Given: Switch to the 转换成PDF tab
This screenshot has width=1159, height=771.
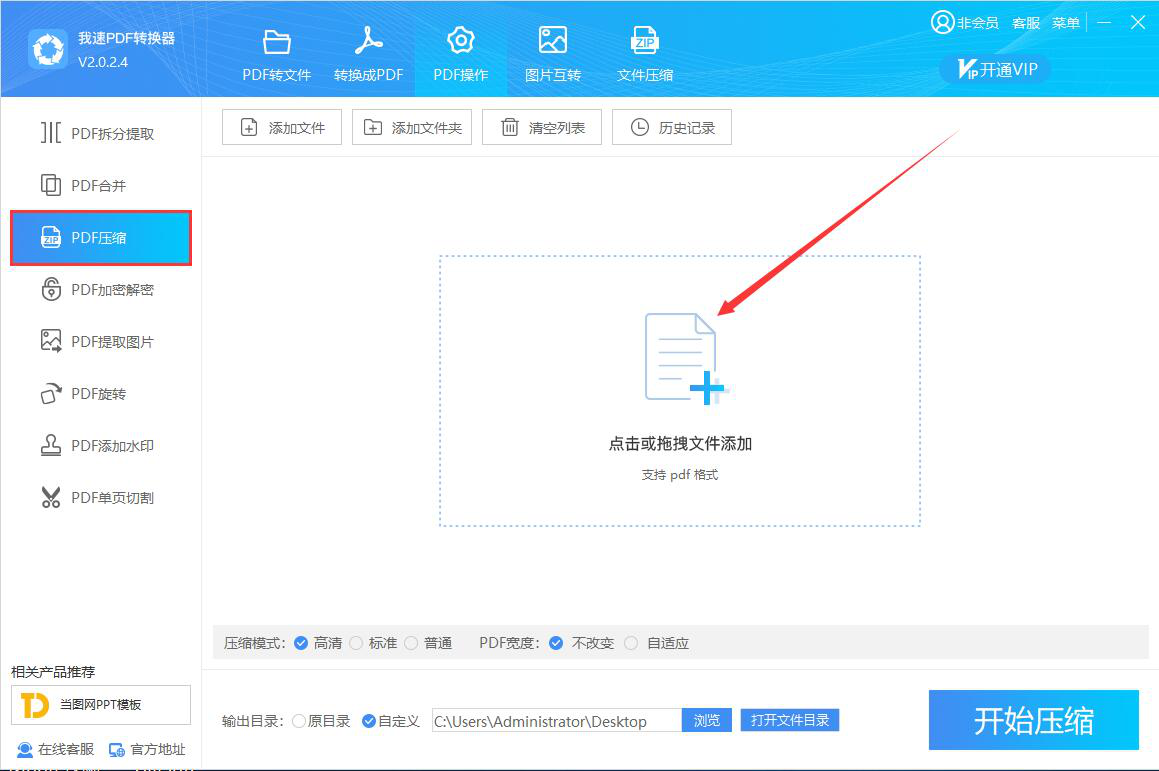Looking at the screenshot, I should click(x=368, y=55).
